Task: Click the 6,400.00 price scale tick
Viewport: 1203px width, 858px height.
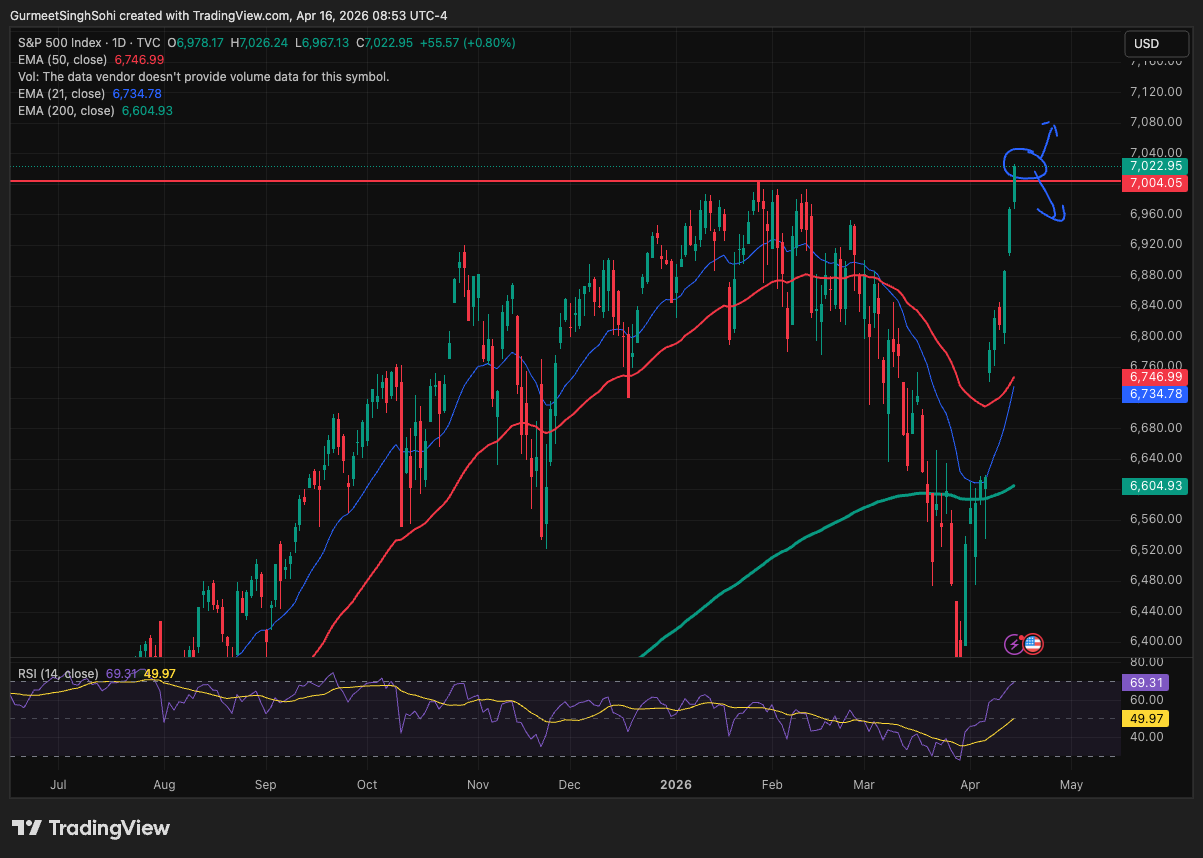Action: point(1154,641)
